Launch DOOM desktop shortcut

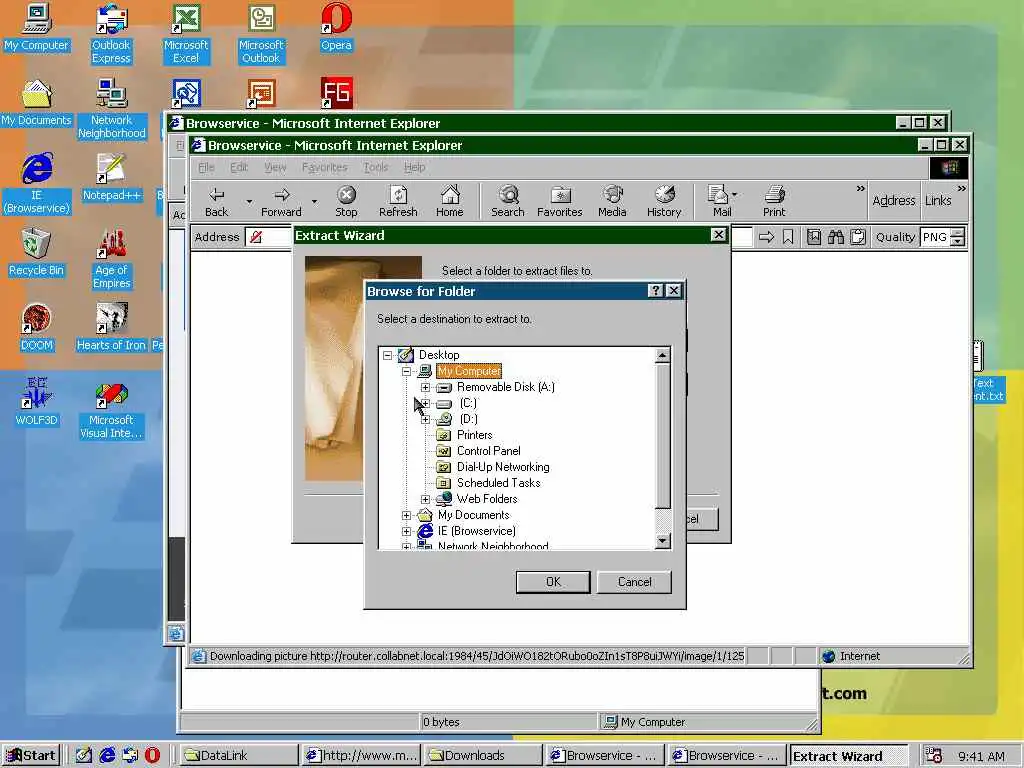pyautogui.click(x=37, y=328)
